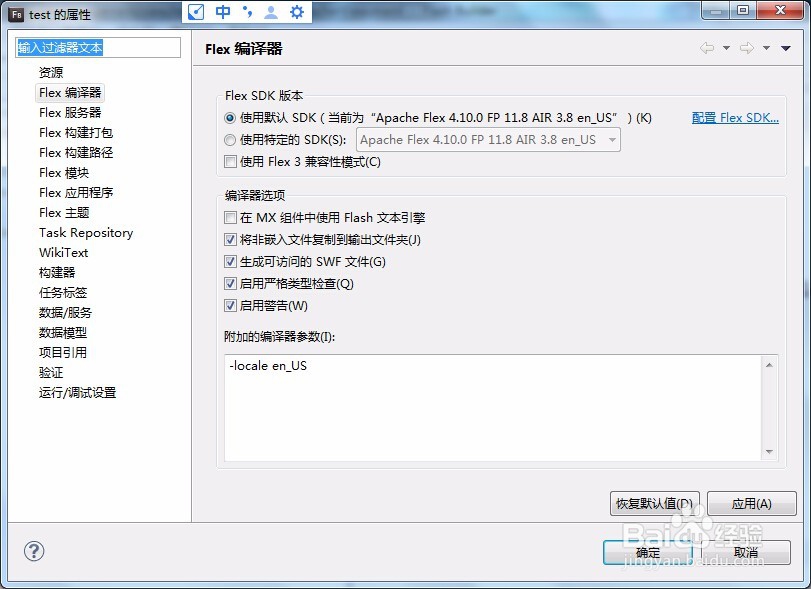Select 运行/调试设置 in the tree
Image resolution: width=811 pixels, height=589 pixels.
click(77, 393)
